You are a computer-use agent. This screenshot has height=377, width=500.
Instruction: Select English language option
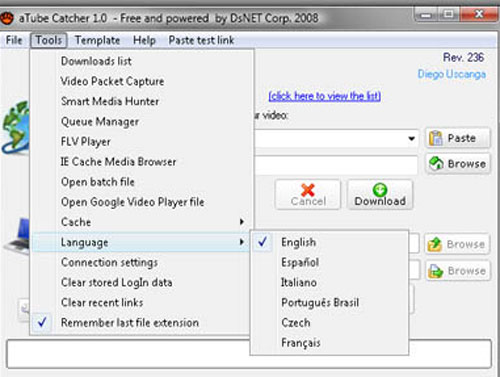point(329,242)
